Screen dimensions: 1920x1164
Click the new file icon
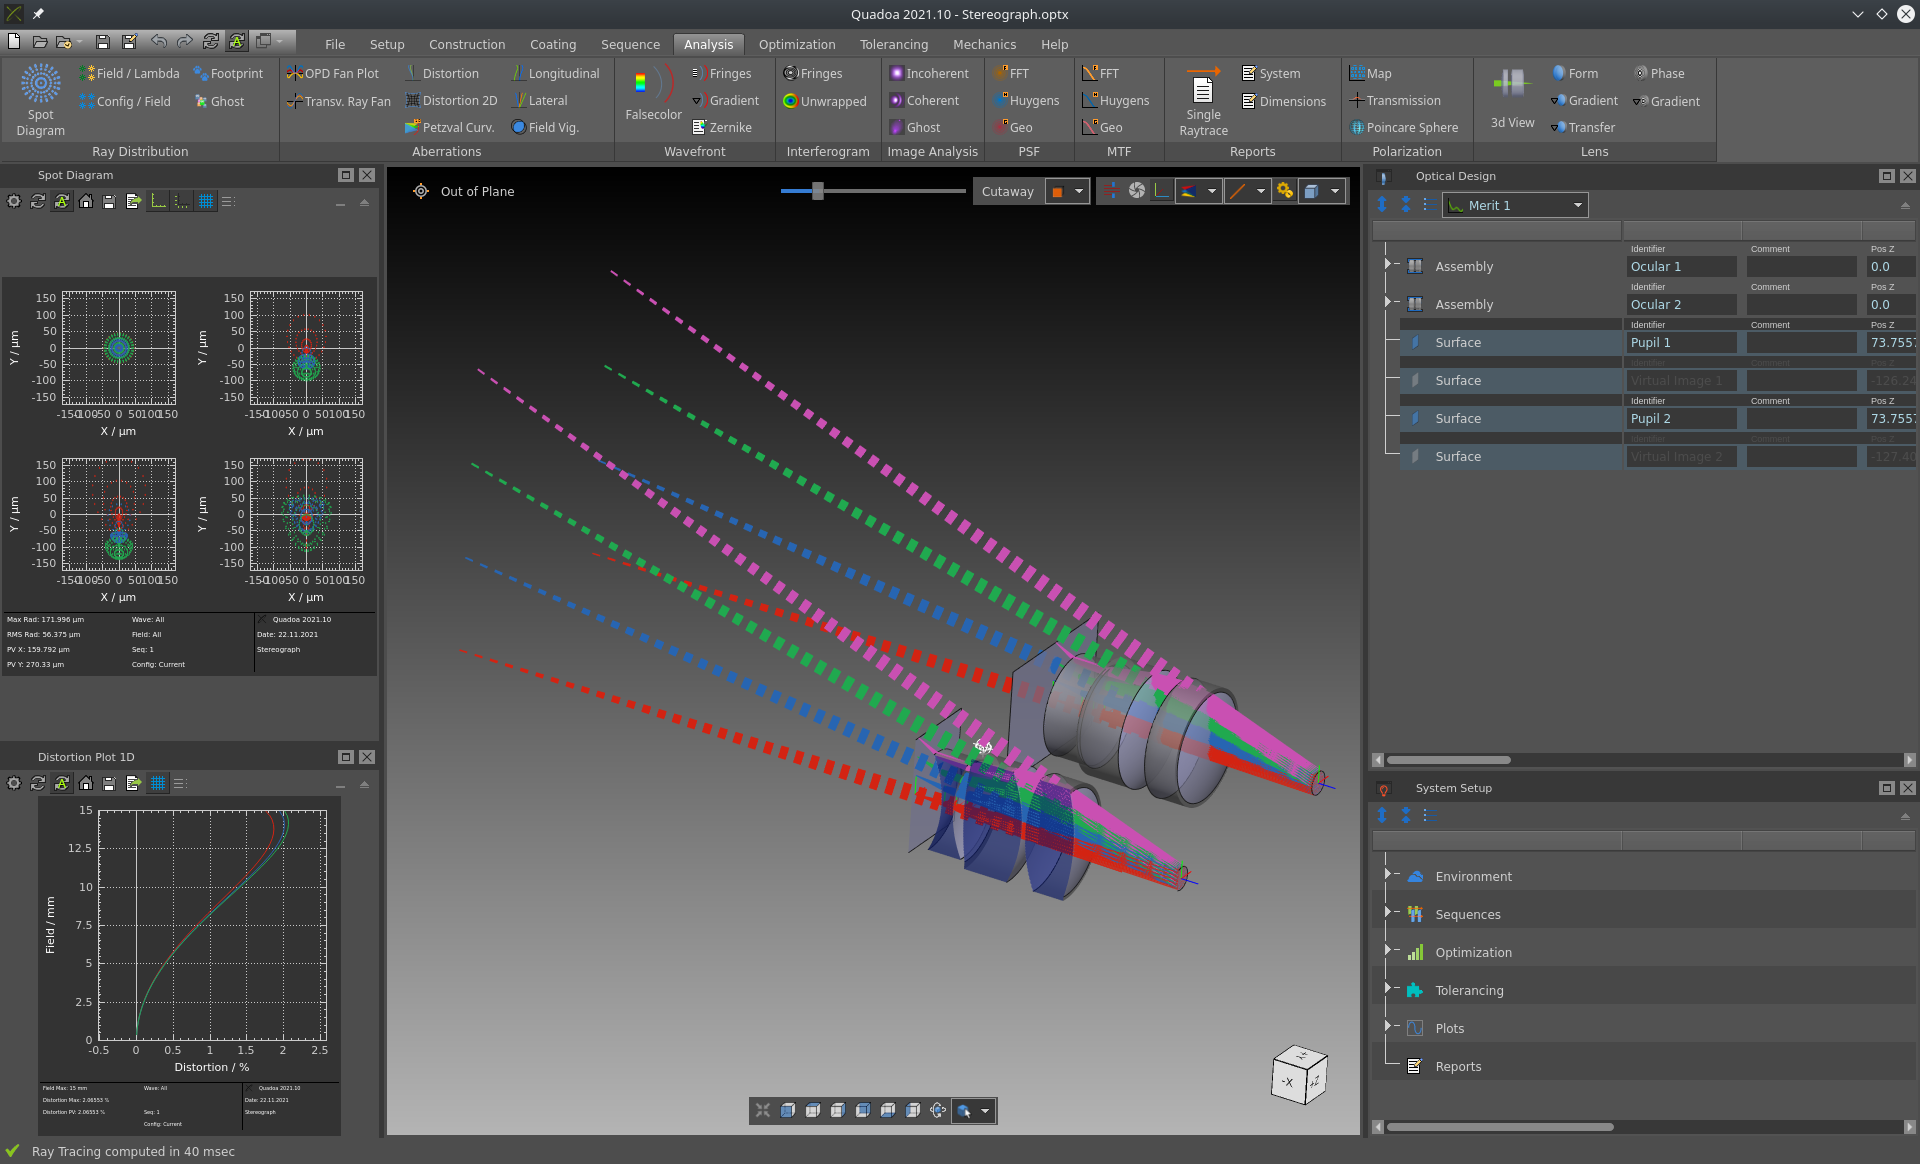tap(14, 41)
